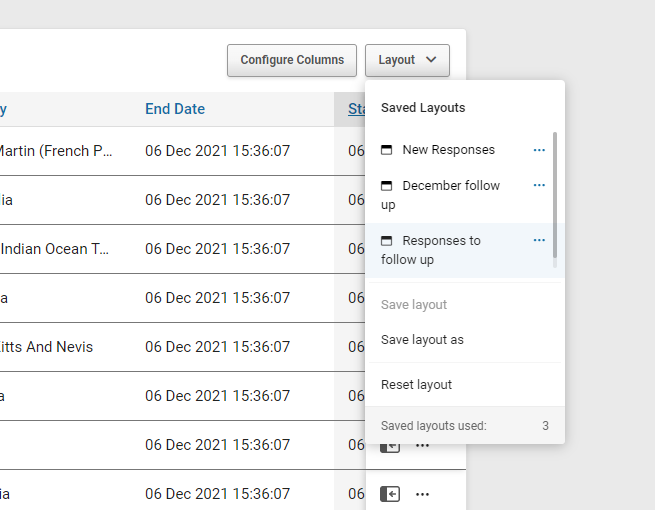The width and height of the screenshot is (655, 510).
Task: Sort by the End Date column header
Action: coord(175,109)
